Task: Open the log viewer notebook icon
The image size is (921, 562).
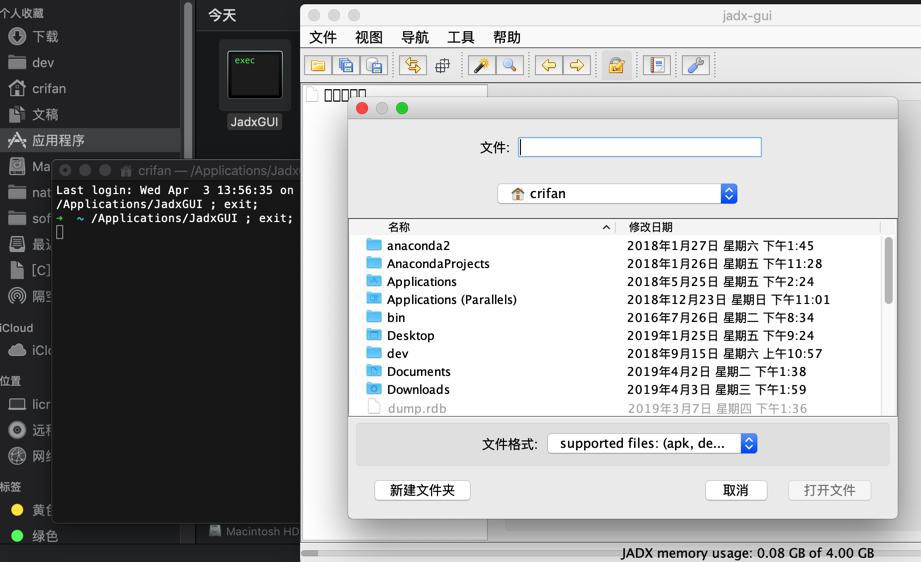Action: tap(657, 65)
